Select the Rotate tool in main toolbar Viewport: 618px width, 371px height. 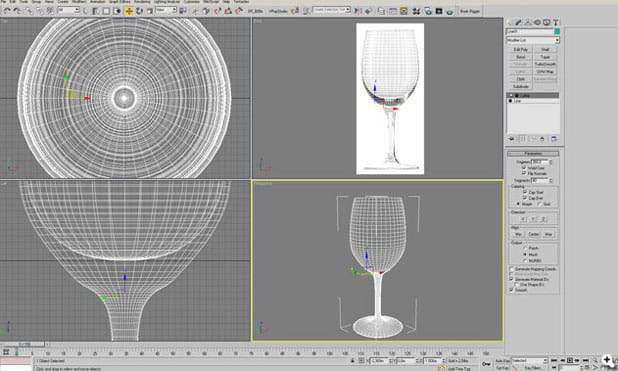pyautogui.click(x=139, y=11)
